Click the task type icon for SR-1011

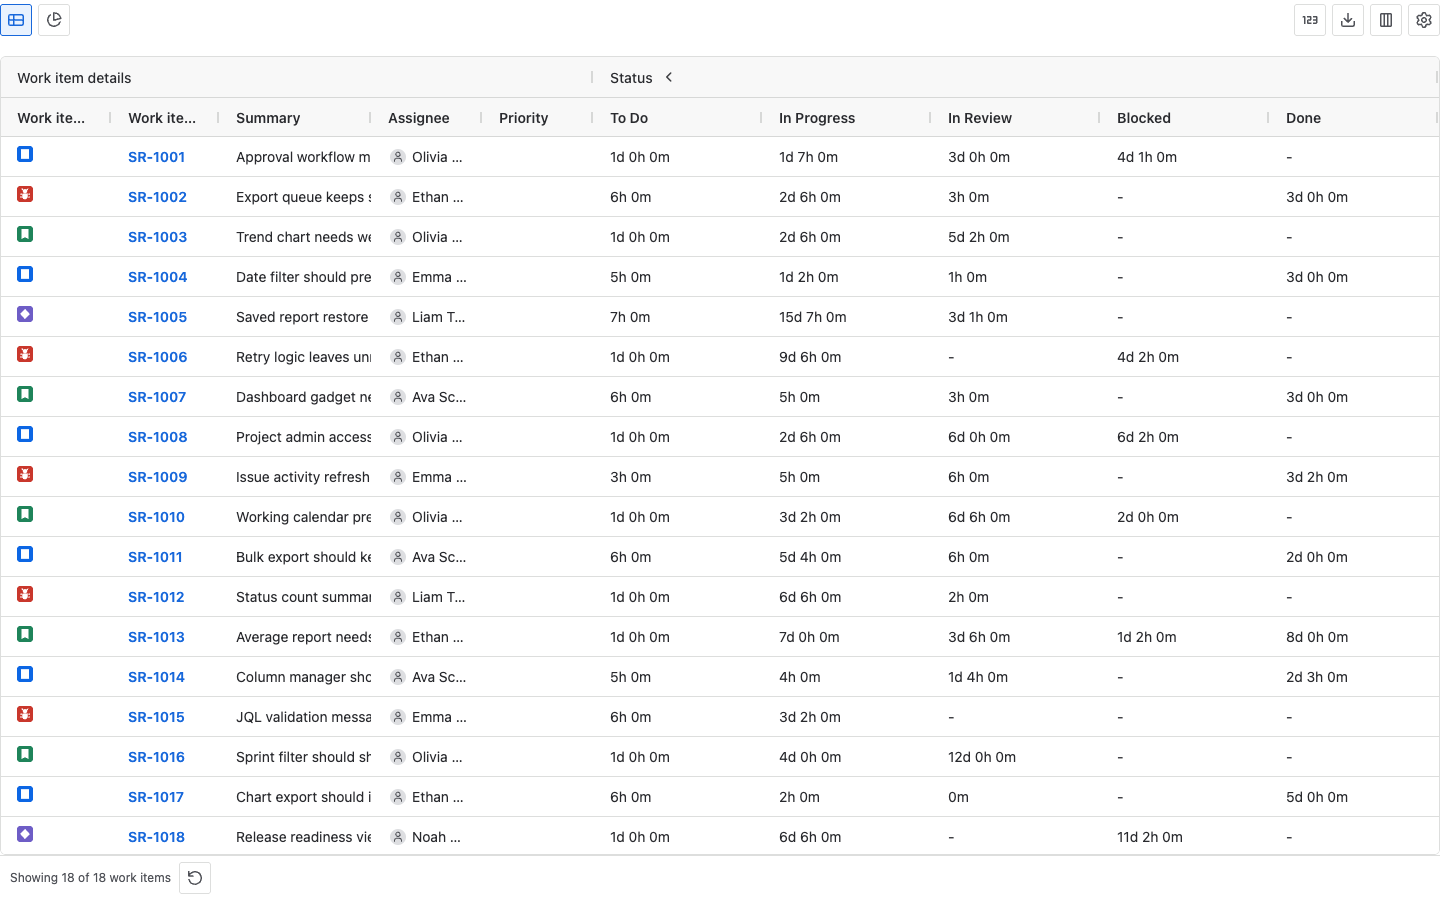[x=25, y=554]
